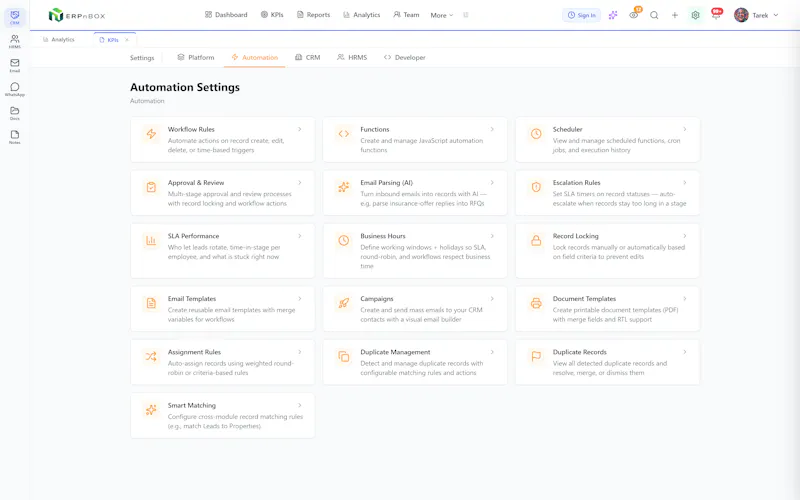Open Team in top navigation
This screenshot has width=800, height=500.
(406, 15)
